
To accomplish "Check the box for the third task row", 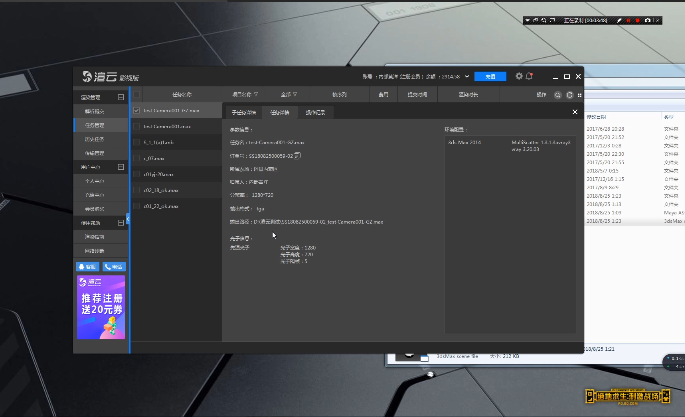I will click(x=136, y=142).
